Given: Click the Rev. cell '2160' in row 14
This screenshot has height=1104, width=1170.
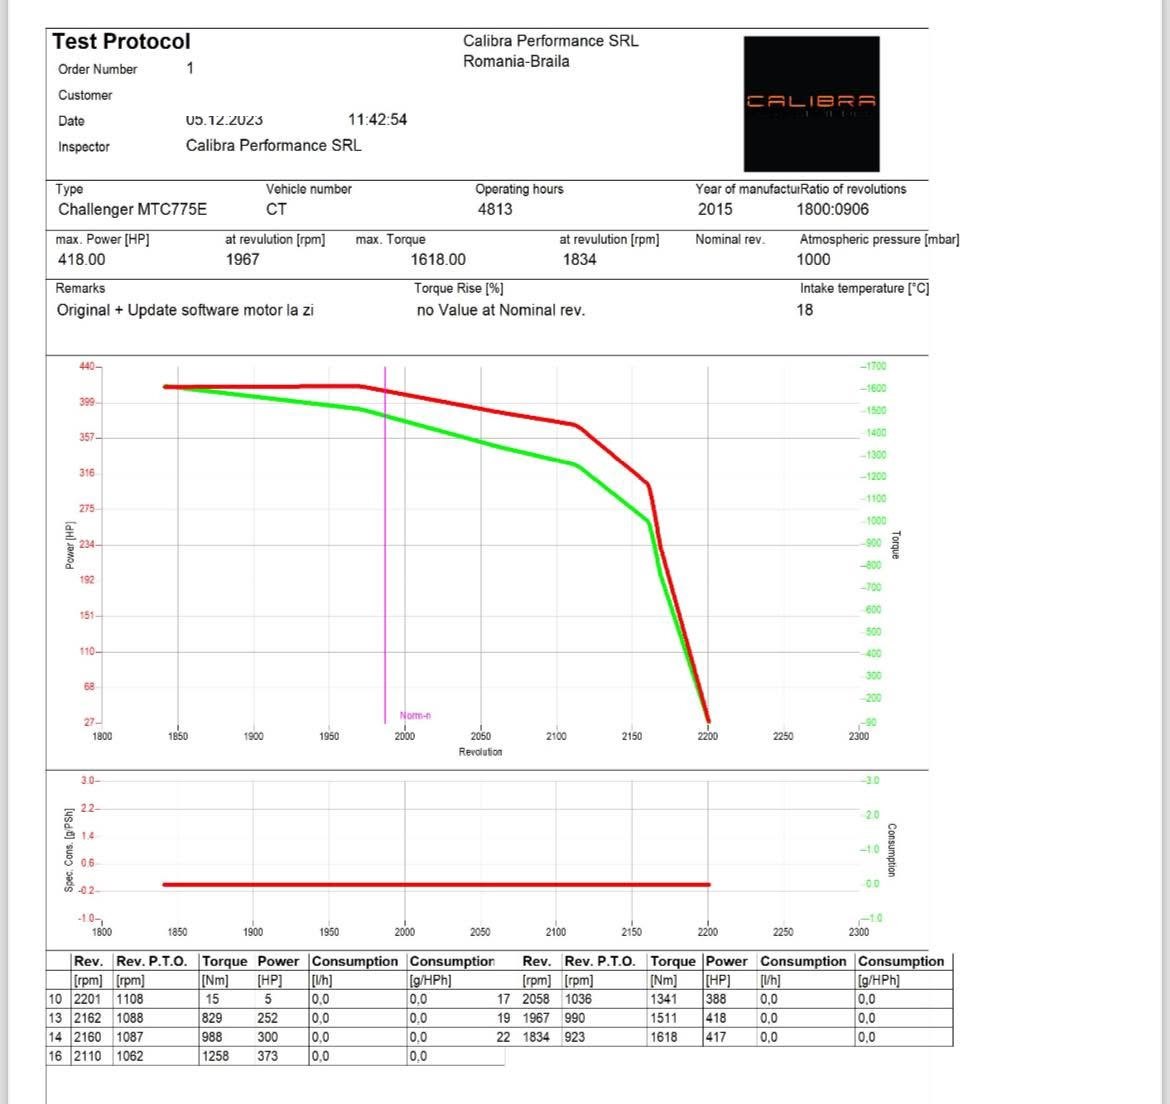Looking at the screenshot, I should 87,1037.
